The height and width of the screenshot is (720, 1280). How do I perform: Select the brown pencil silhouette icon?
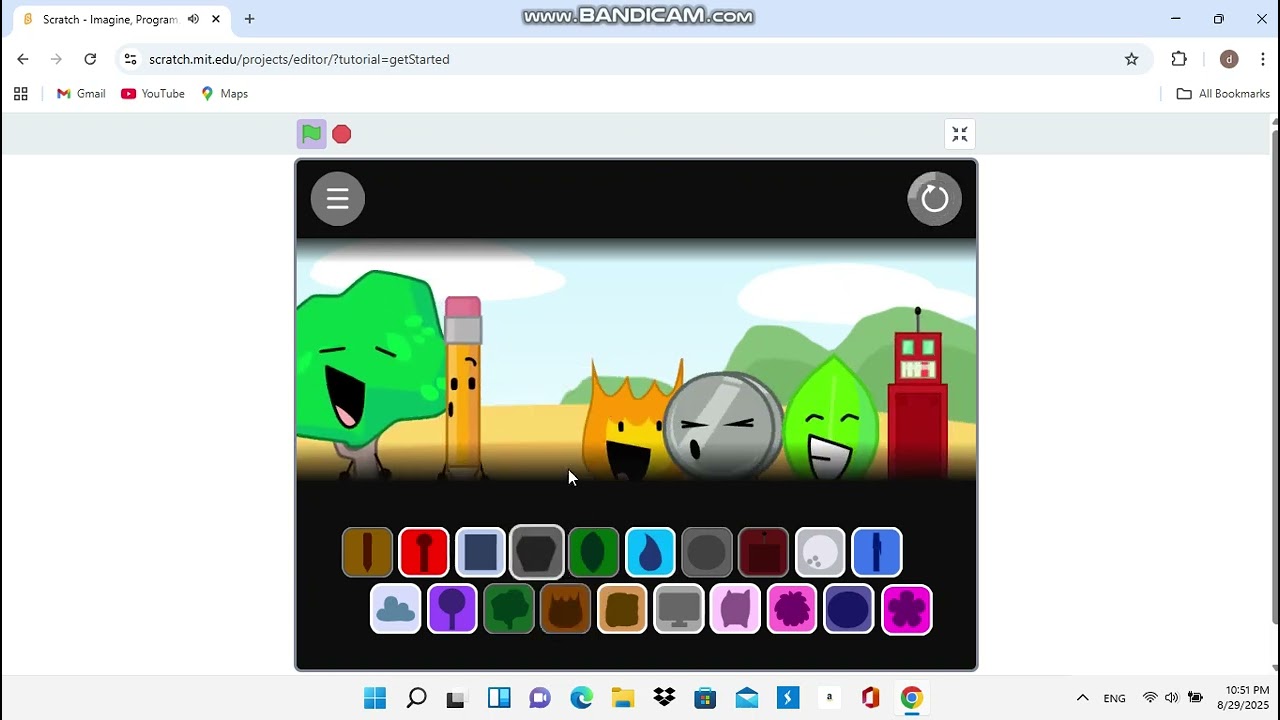point(367,552)
